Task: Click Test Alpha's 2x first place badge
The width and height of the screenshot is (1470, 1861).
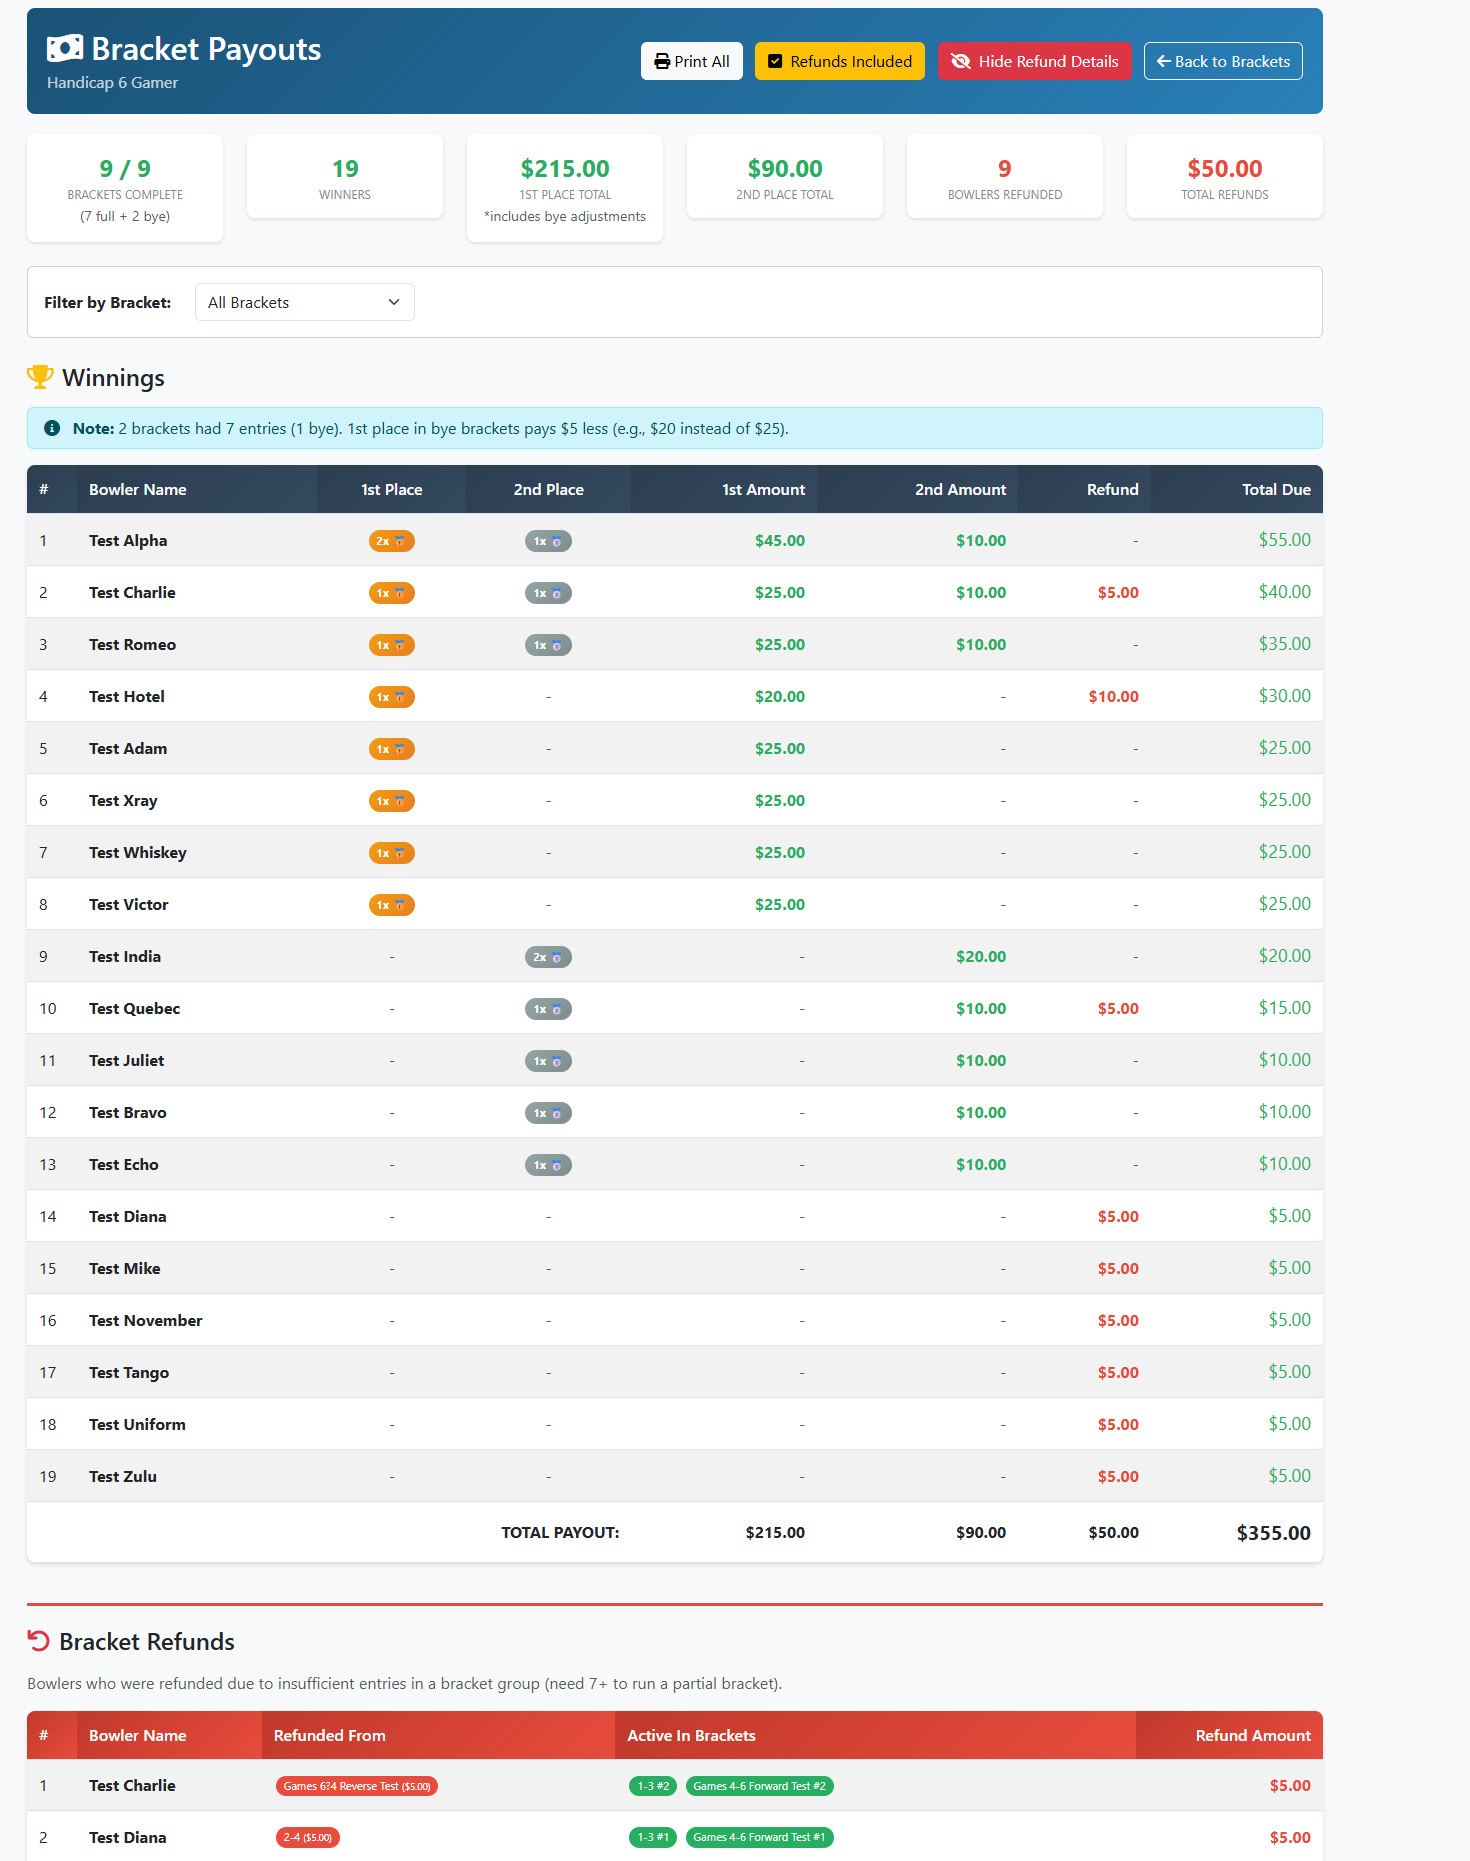Action: pyautogui.click(x=391, y=541)
